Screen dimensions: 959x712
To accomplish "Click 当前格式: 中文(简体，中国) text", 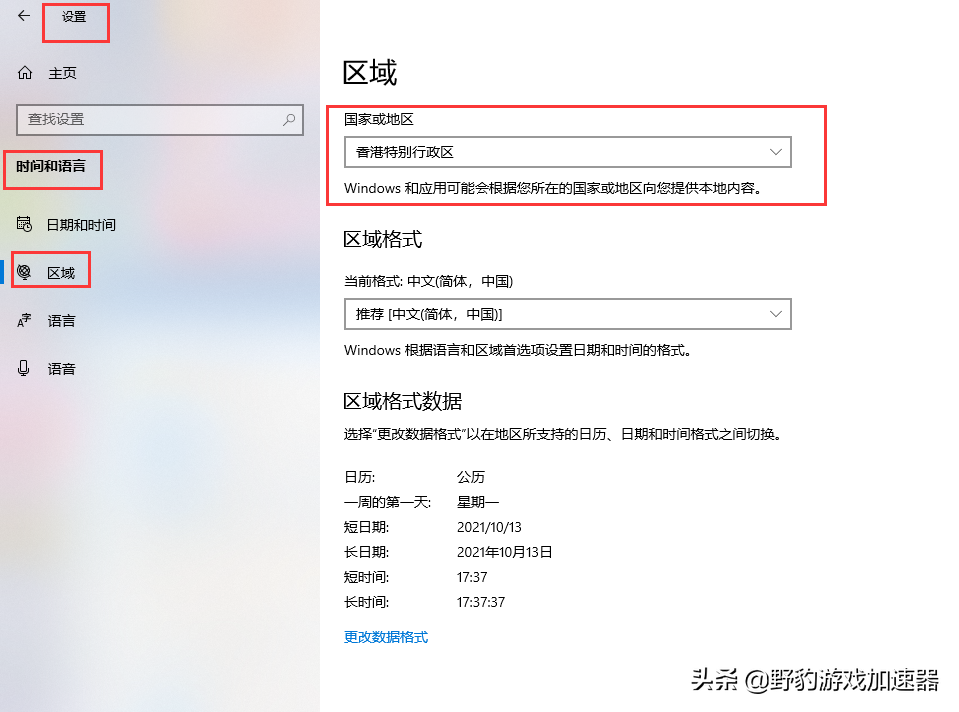I will click(x=428, y=281).
